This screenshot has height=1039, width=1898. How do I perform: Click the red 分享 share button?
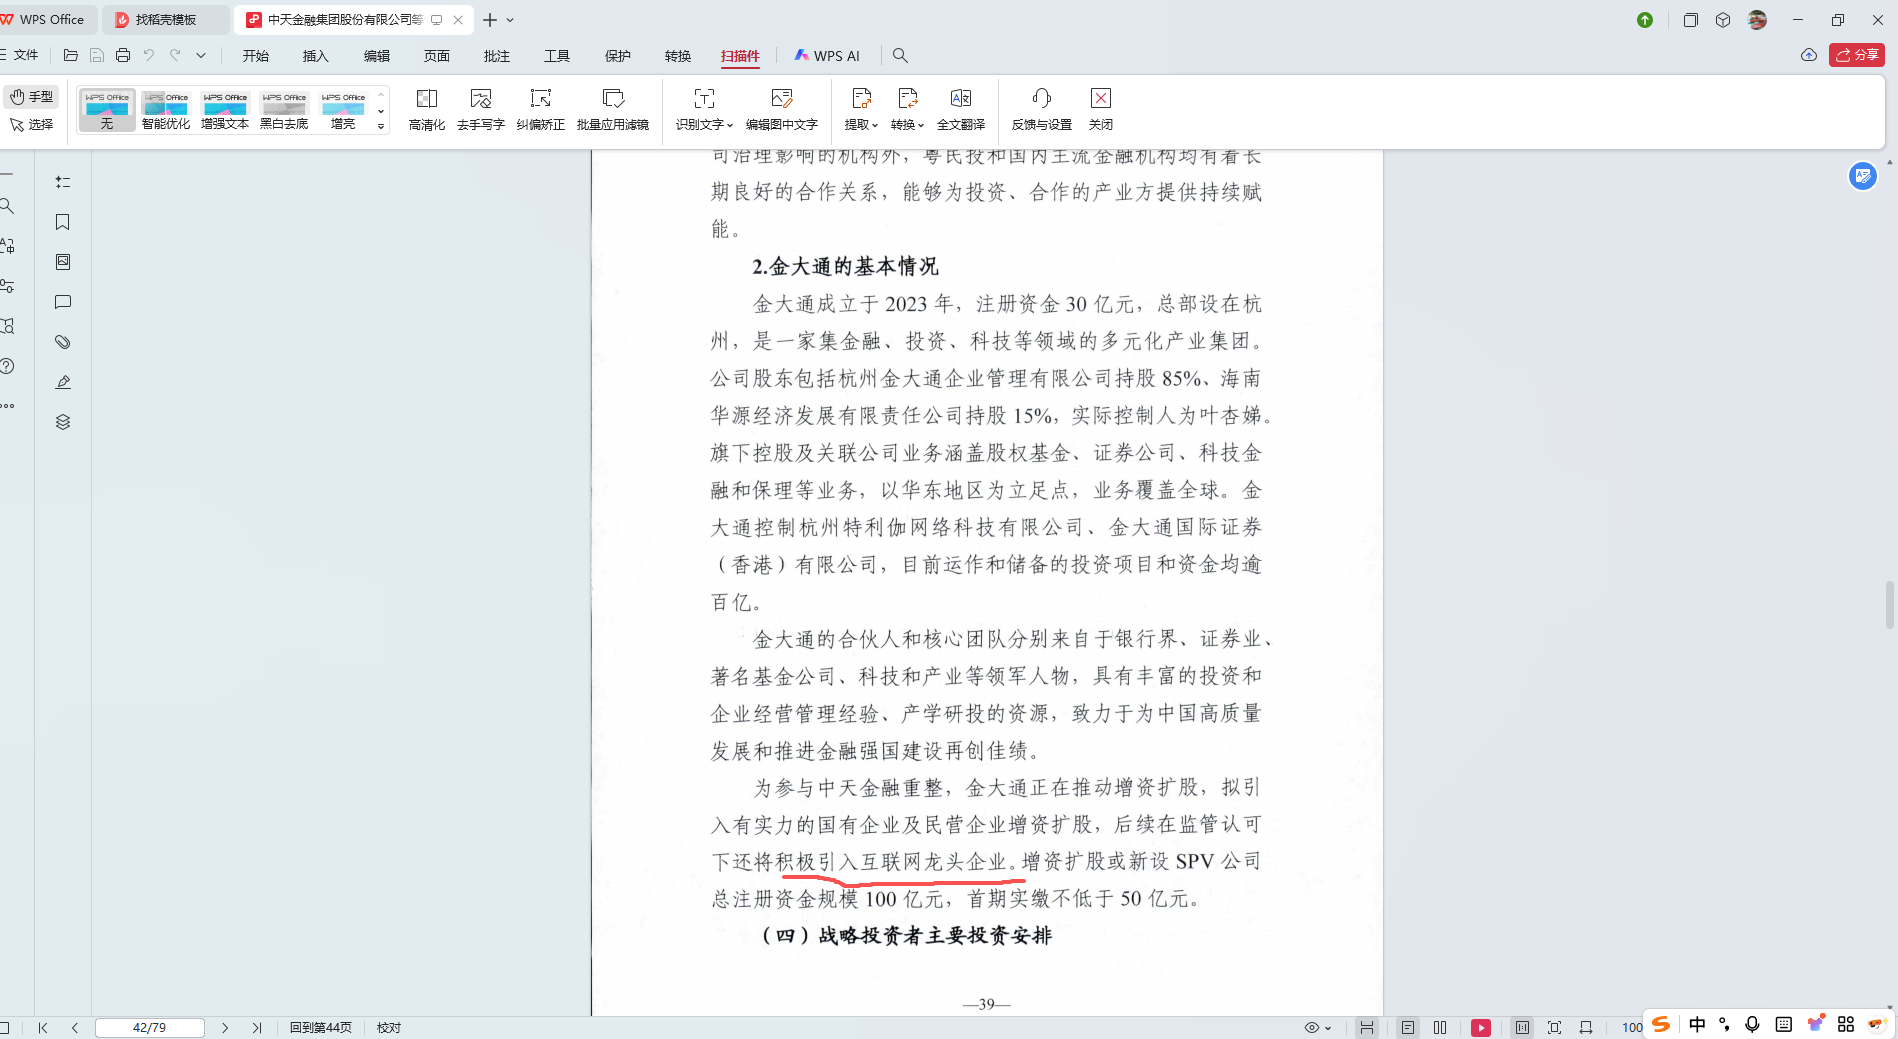click(1857, 55)
